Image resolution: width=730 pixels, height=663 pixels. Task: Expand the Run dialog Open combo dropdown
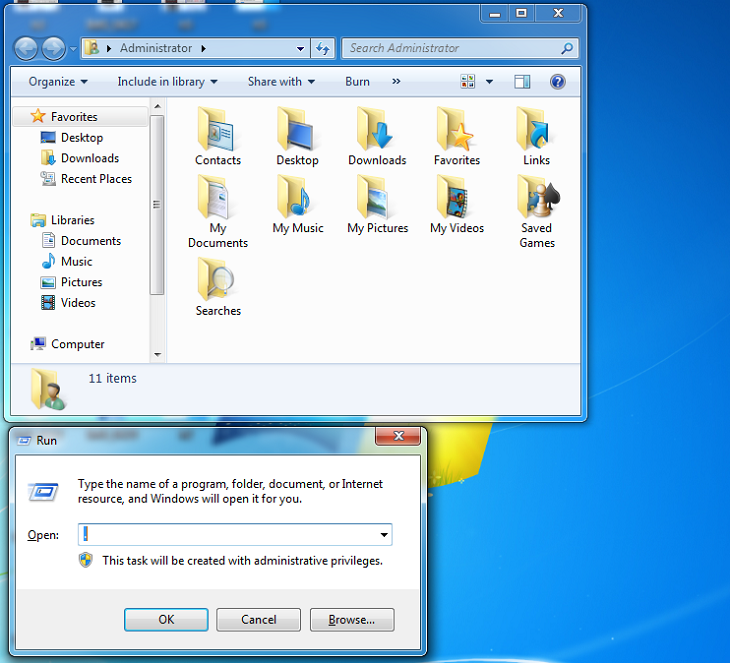pyautogui.click(x=384, y=534)
